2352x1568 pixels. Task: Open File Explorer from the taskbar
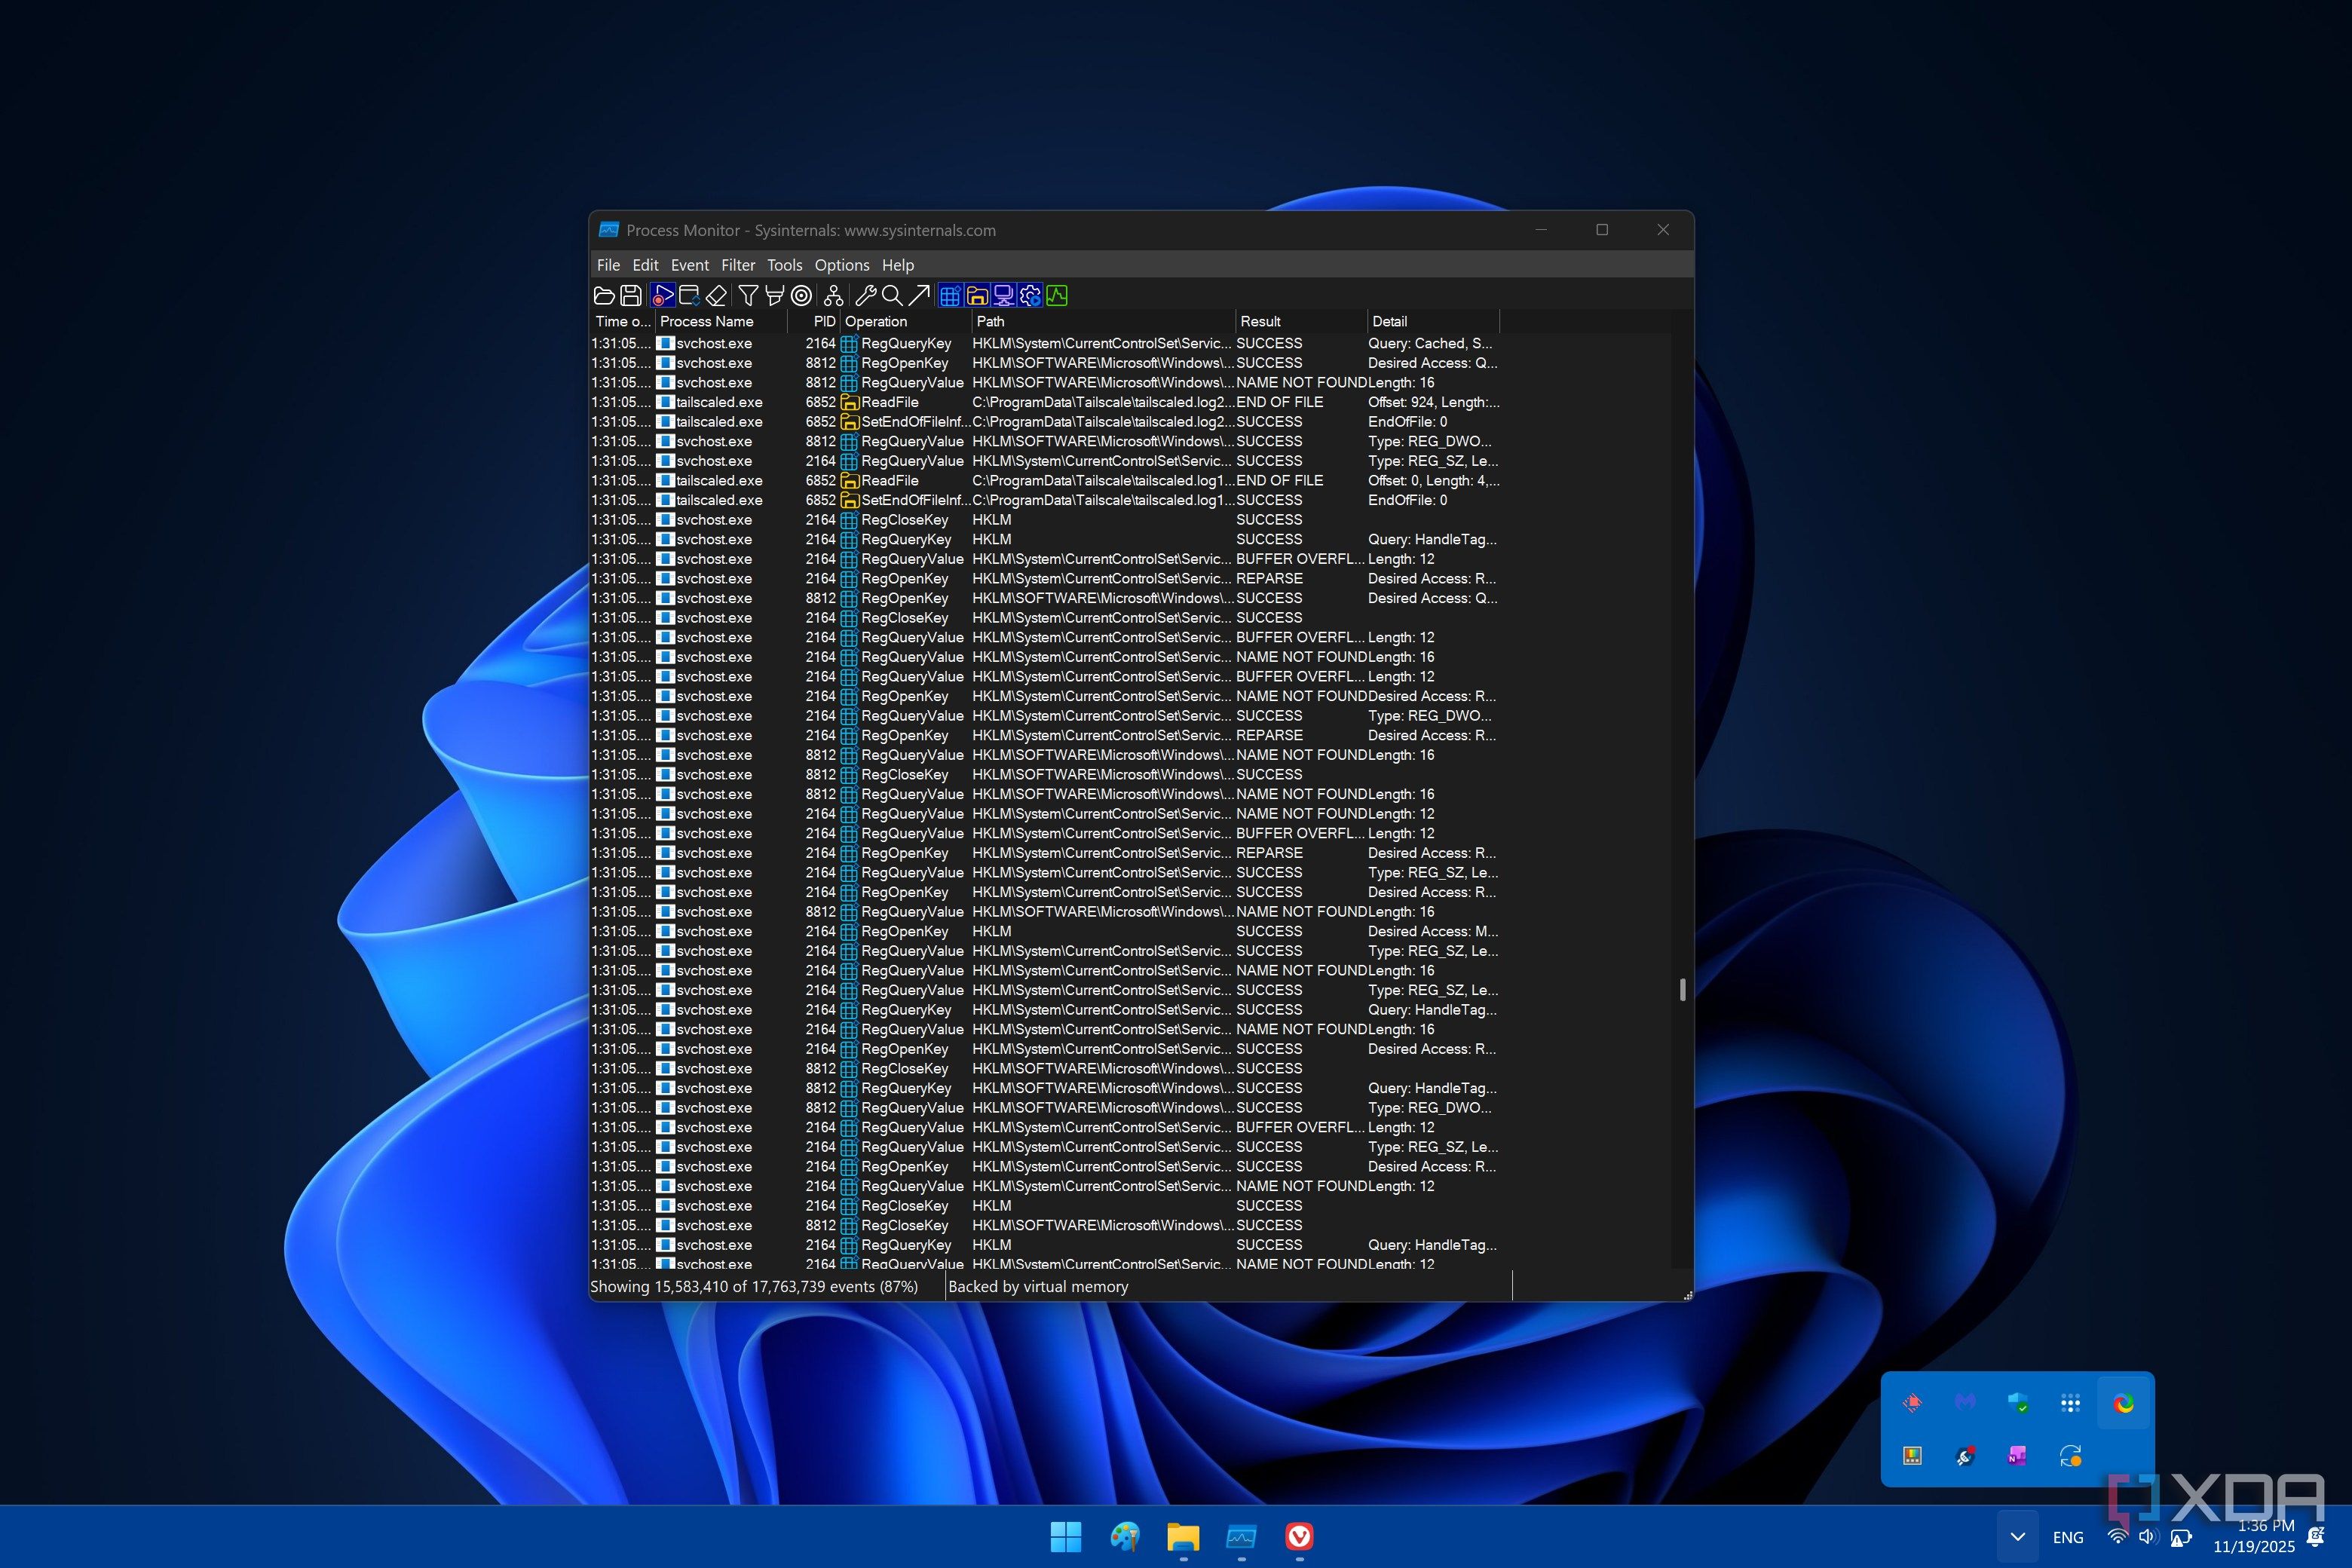(x=1183, y=1537)
